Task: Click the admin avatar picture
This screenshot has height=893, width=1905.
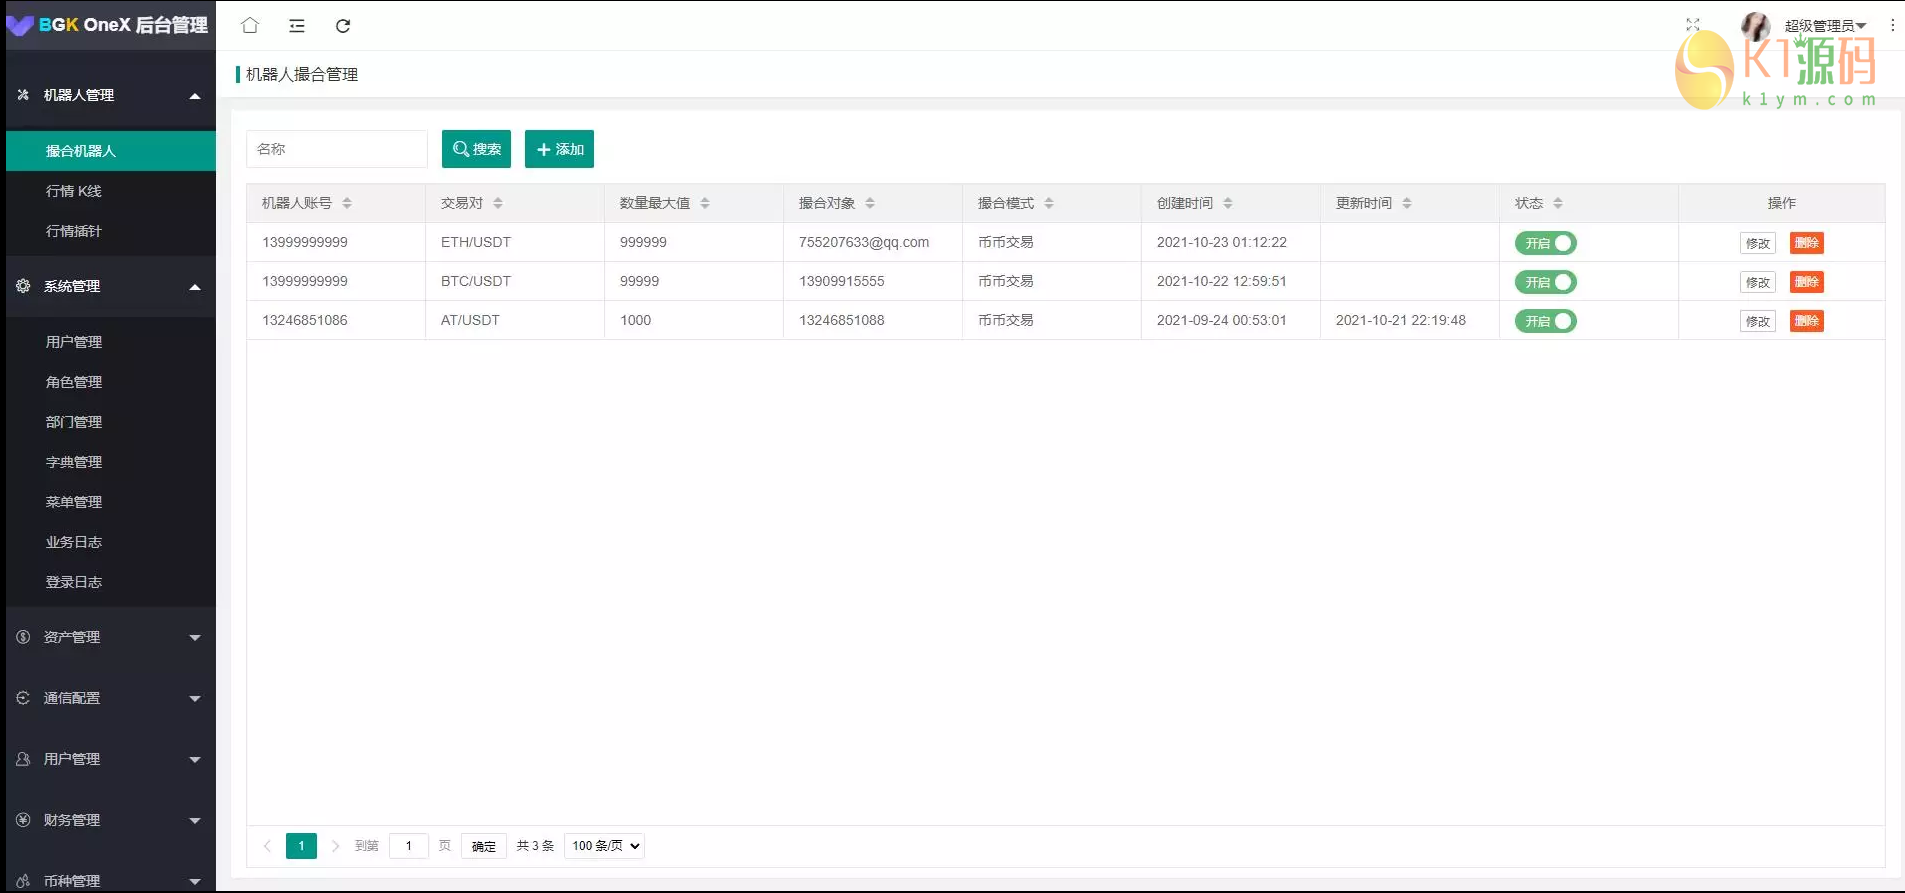Action: click(1756, 26)
